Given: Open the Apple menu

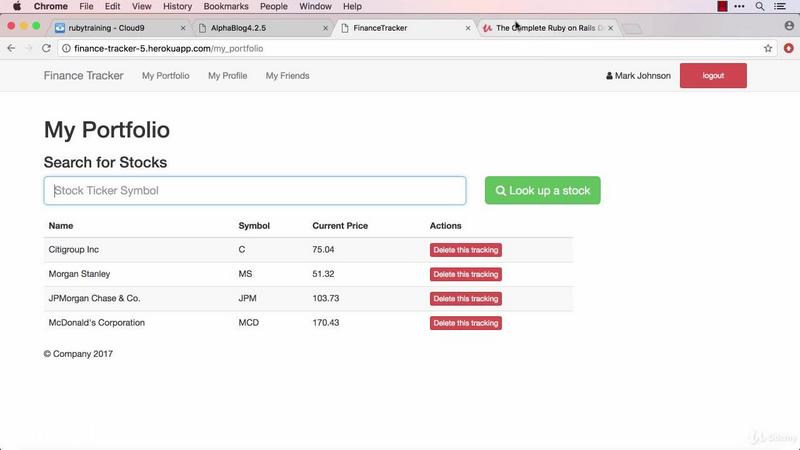Looking at the screenshot, I should (x=17, y=6).
